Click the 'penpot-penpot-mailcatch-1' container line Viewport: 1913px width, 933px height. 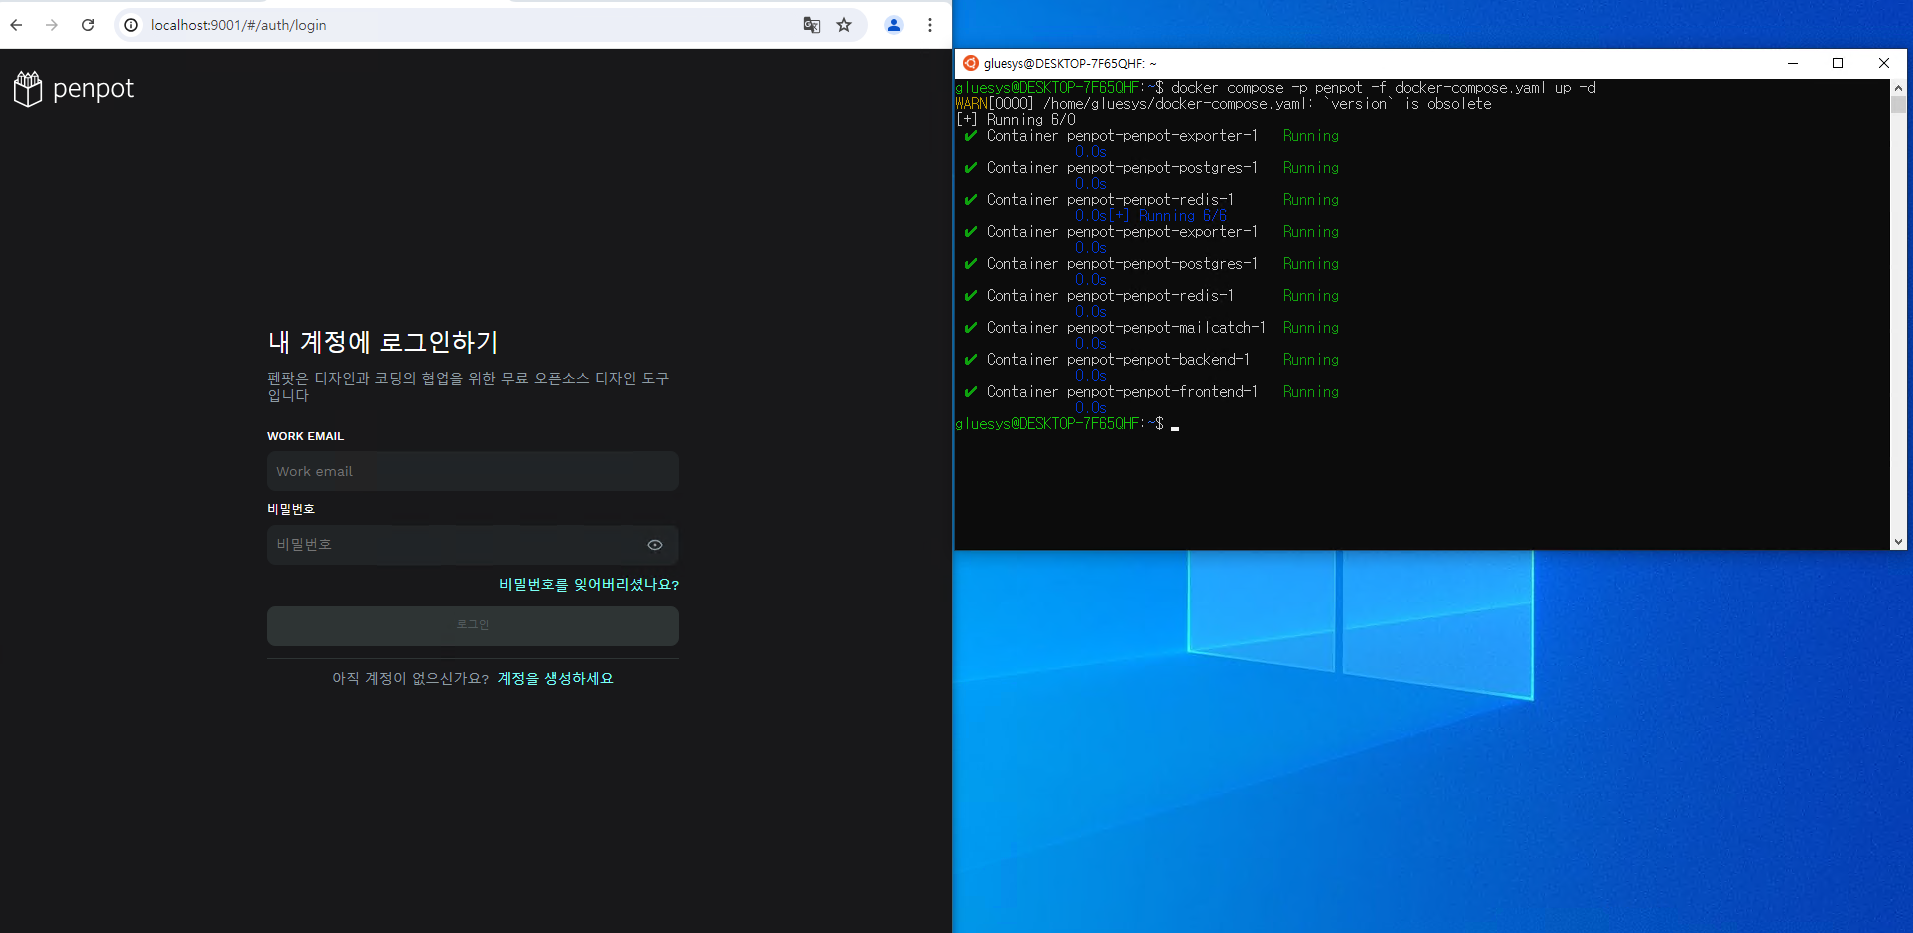click(x=1151, y=328)
